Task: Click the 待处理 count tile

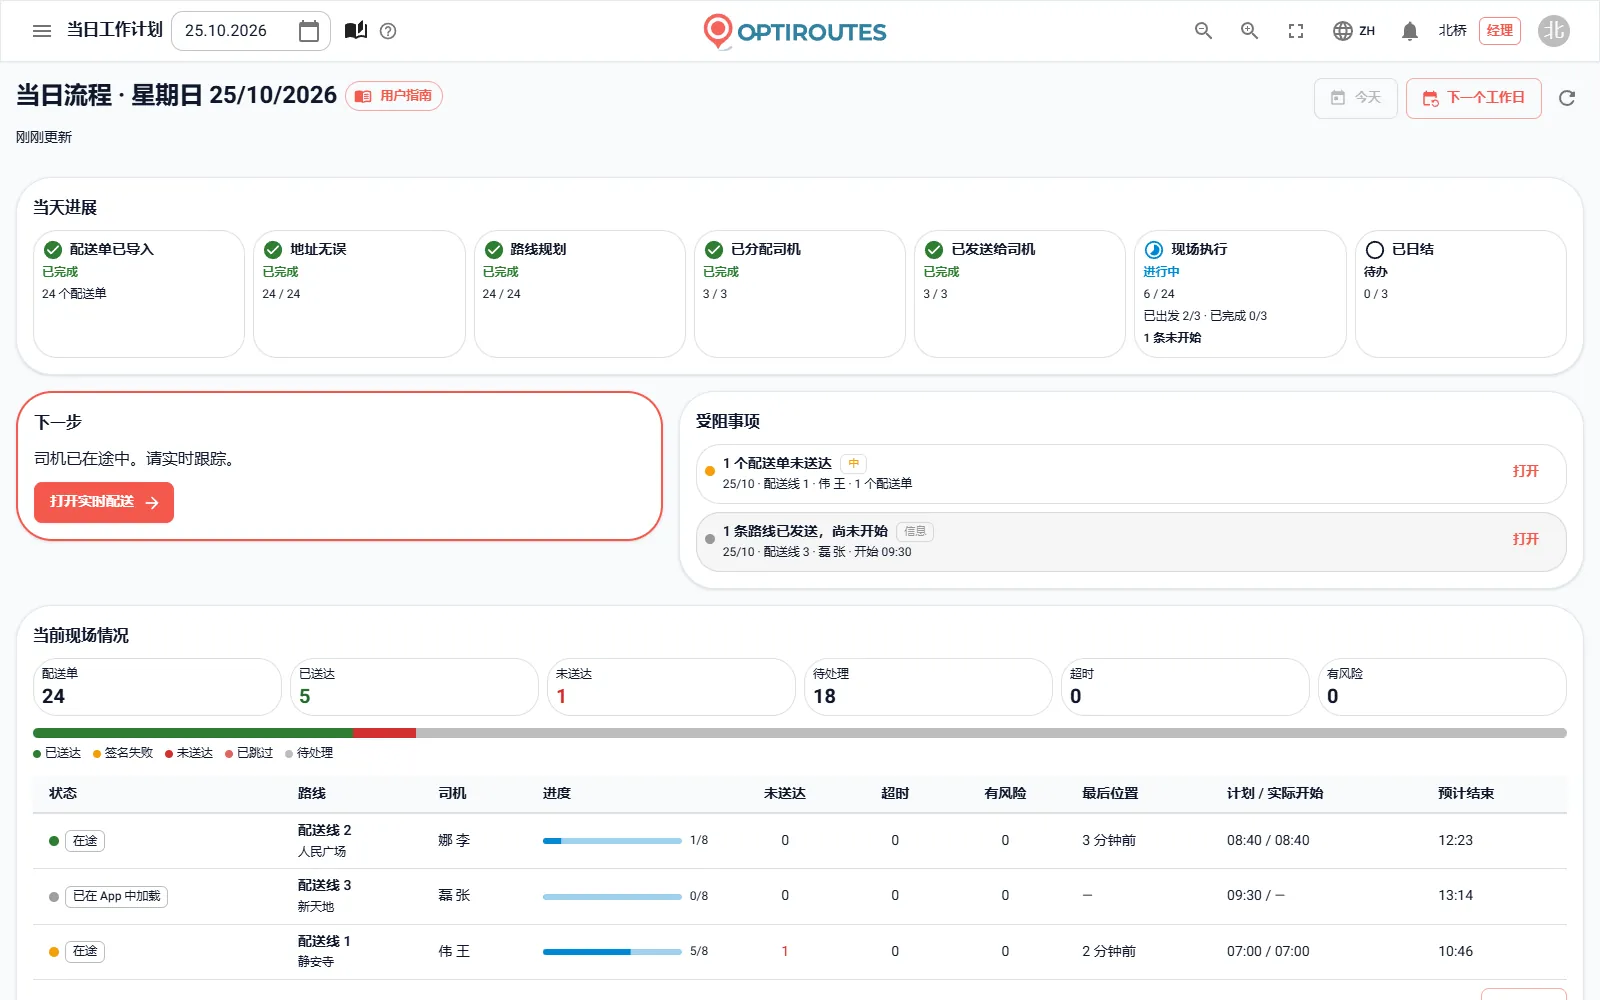Action: tap(928, 687)
